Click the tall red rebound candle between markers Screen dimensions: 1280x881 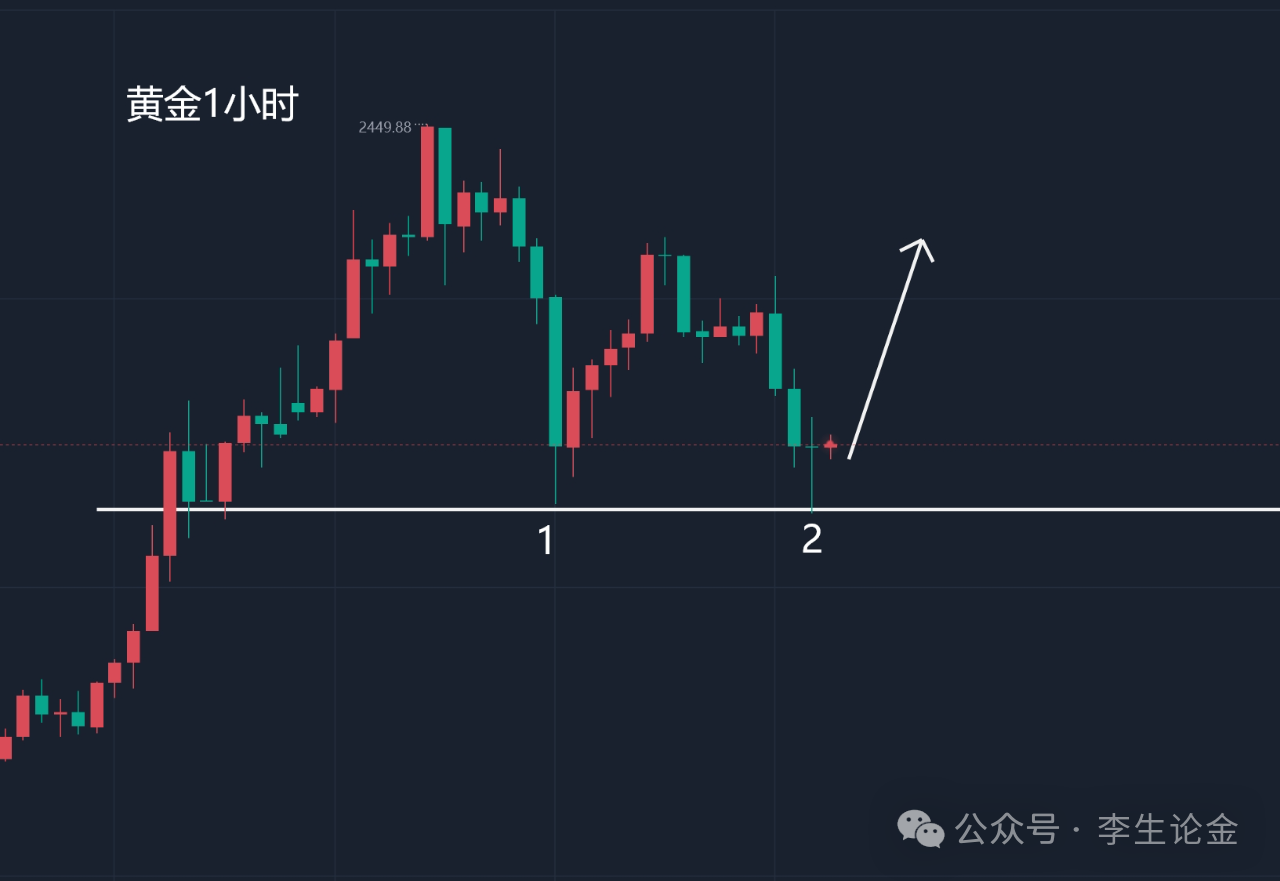(647, 294)
